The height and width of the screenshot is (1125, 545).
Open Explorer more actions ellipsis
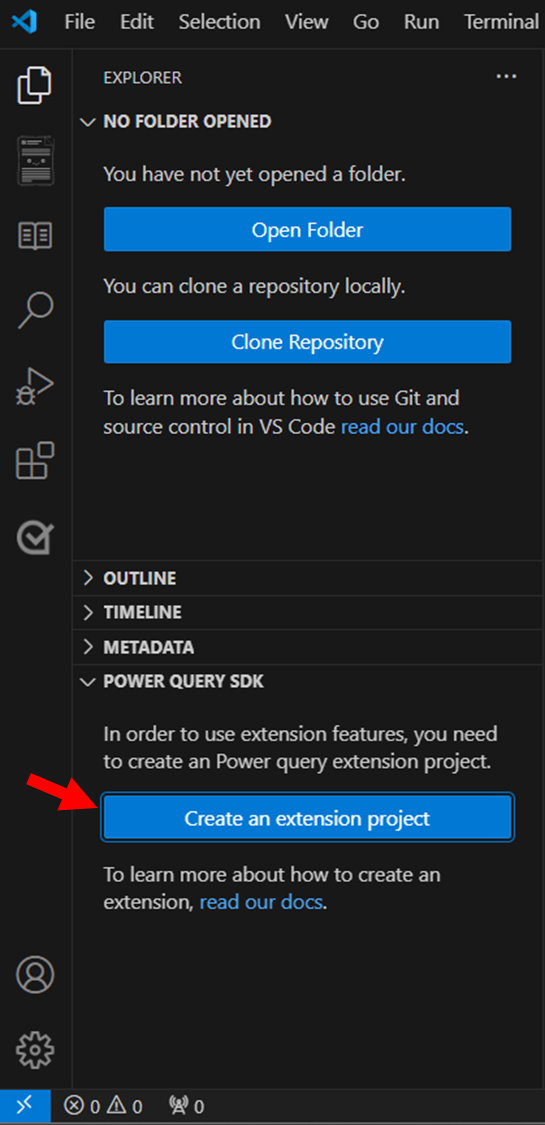point(506,77)
